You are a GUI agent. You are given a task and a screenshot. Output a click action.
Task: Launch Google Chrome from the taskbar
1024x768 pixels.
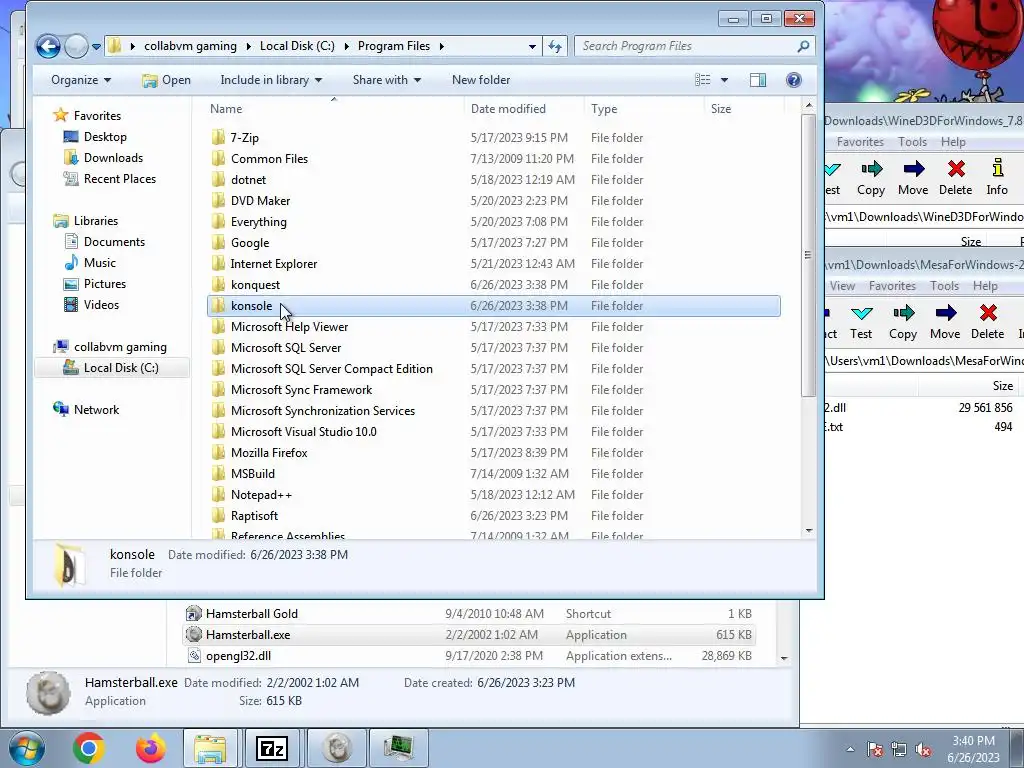(88, 748)
